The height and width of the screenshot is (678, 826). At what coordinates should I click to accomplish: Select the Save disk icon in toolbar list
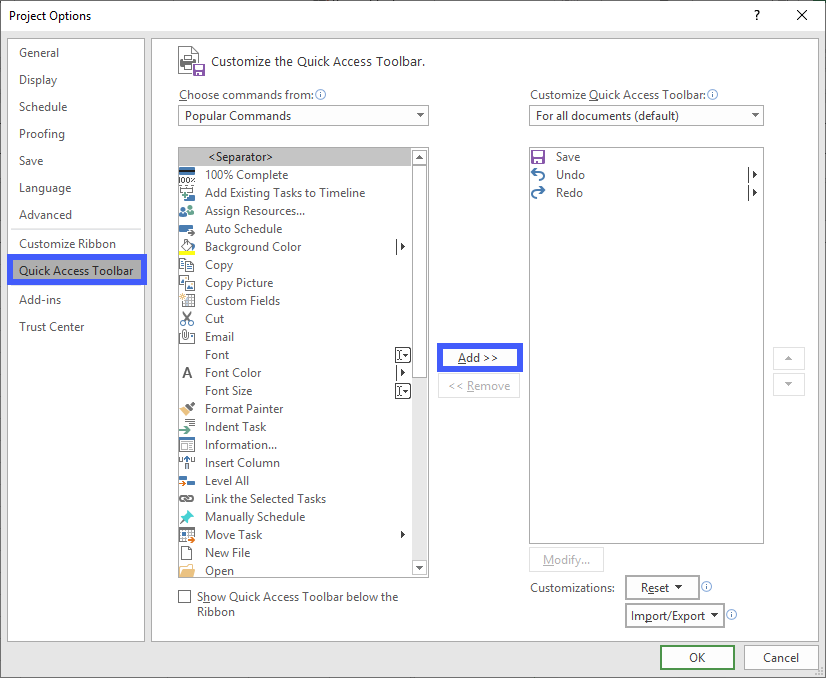[x=538, y=157]
